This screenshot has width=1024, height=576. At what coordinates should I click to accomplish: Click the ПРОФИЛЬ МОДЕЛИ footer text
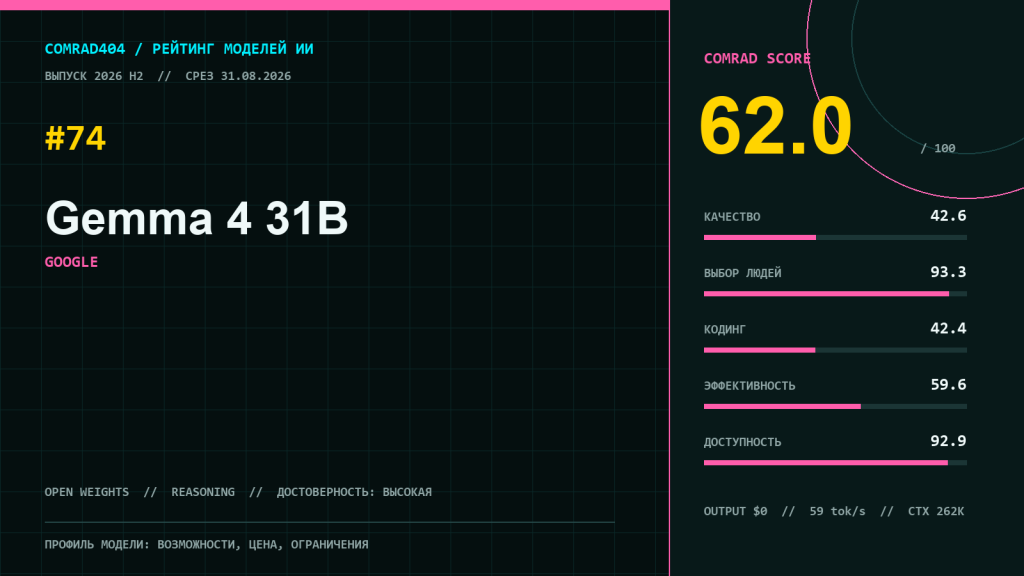(206, 544)
